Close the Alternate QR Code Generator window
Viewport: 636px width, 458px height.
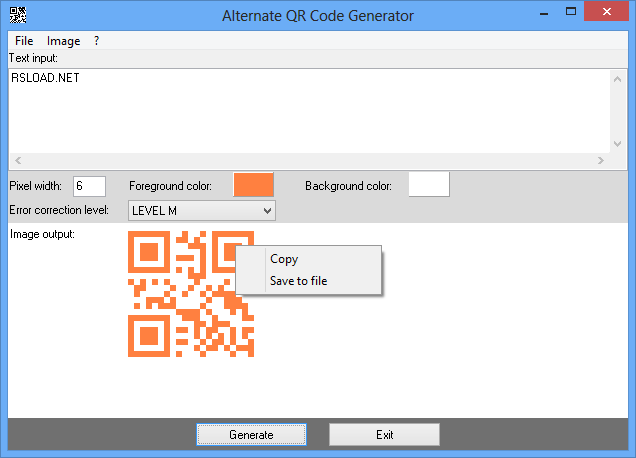pos(609,12)
